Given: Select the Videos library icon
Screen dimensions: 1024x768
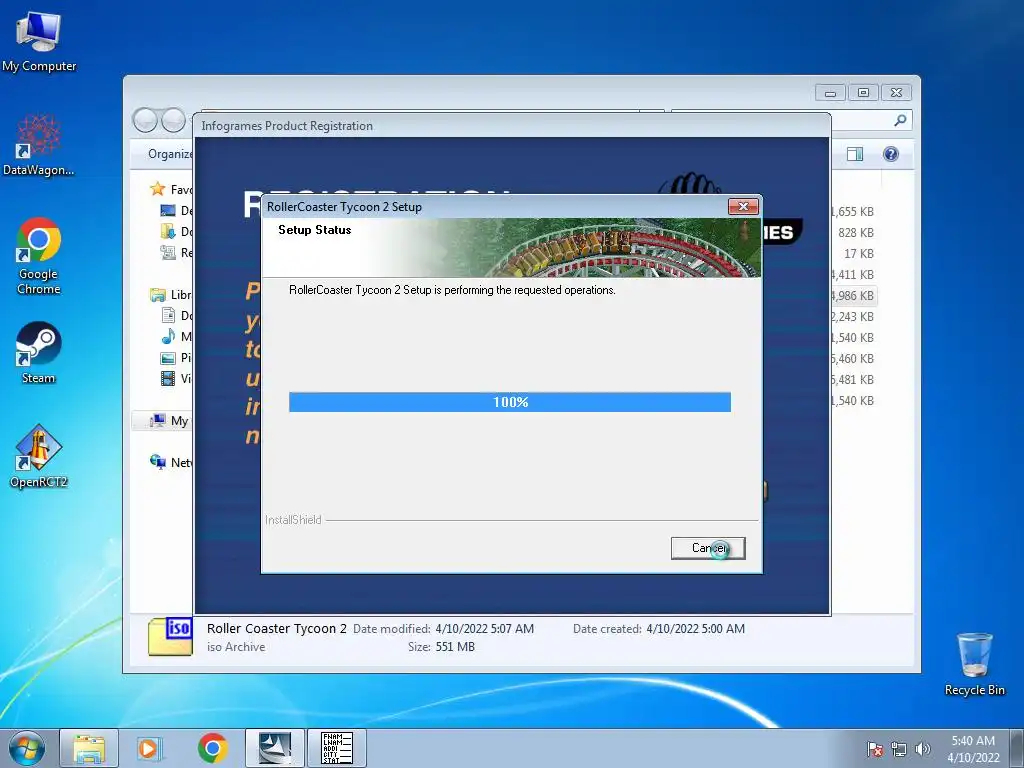Looking at the screenshot, I should (168, 379).
